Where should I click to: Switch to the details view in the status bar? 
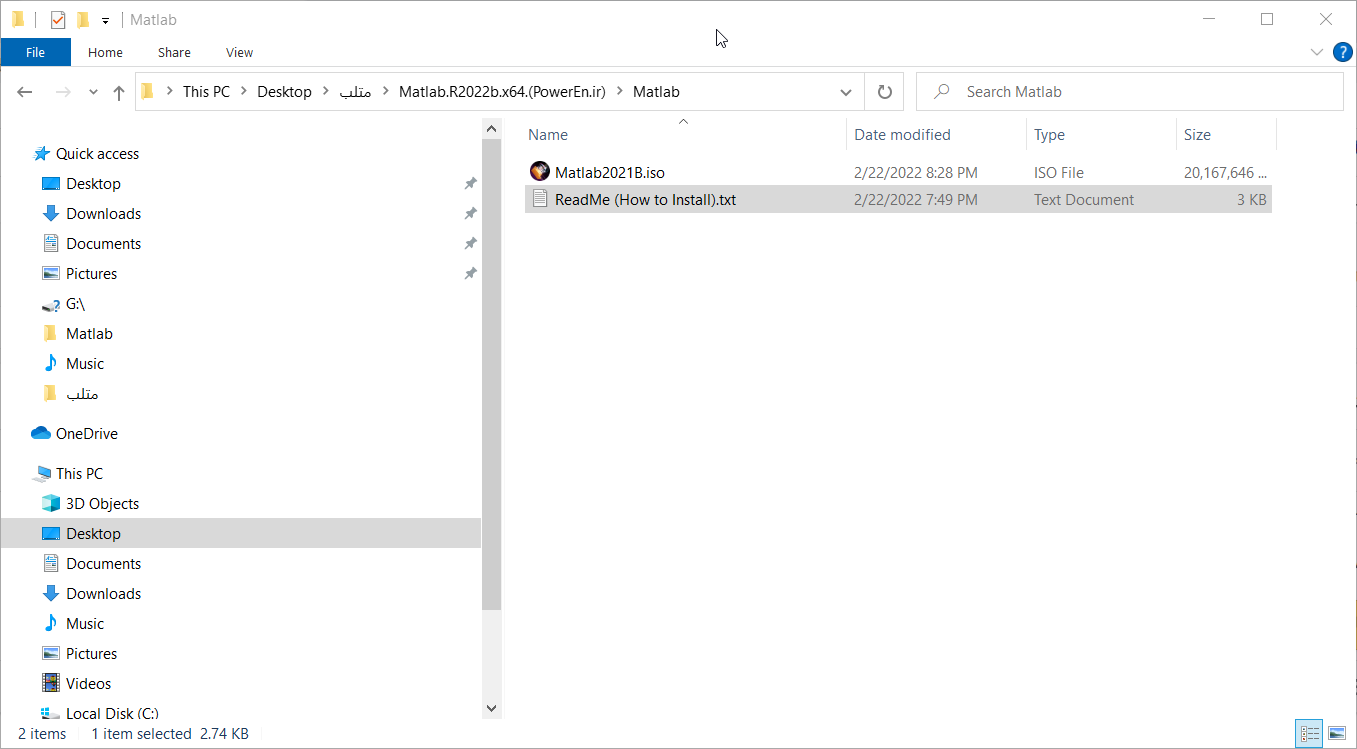point(1309,734)
